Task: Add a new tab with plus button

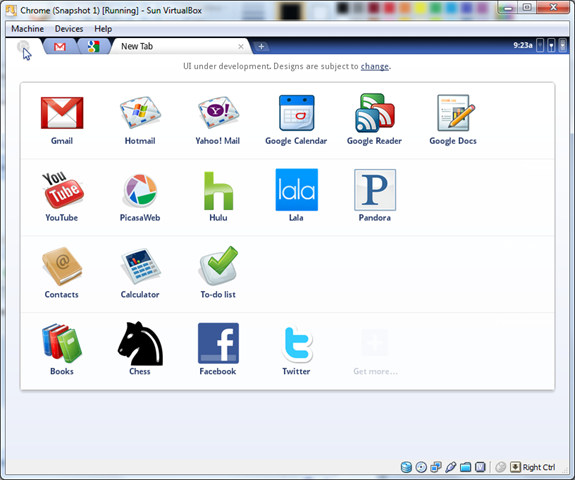Action: coord(261,47)
